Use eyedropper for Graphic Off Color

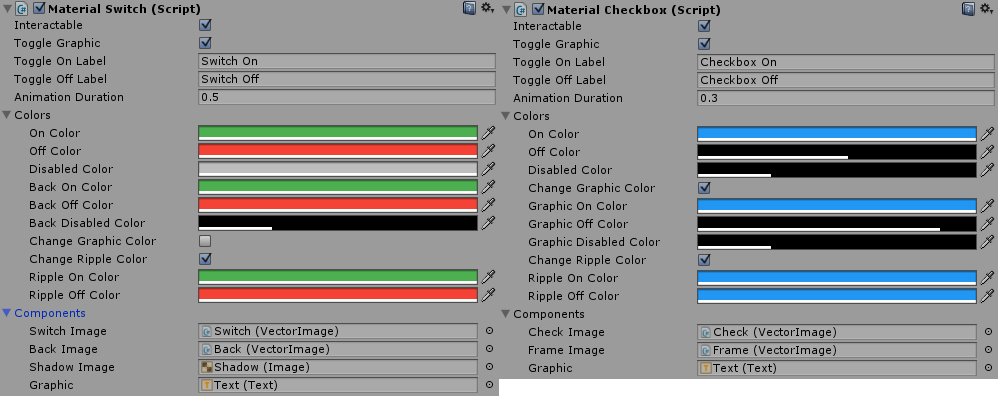(987, 223)
